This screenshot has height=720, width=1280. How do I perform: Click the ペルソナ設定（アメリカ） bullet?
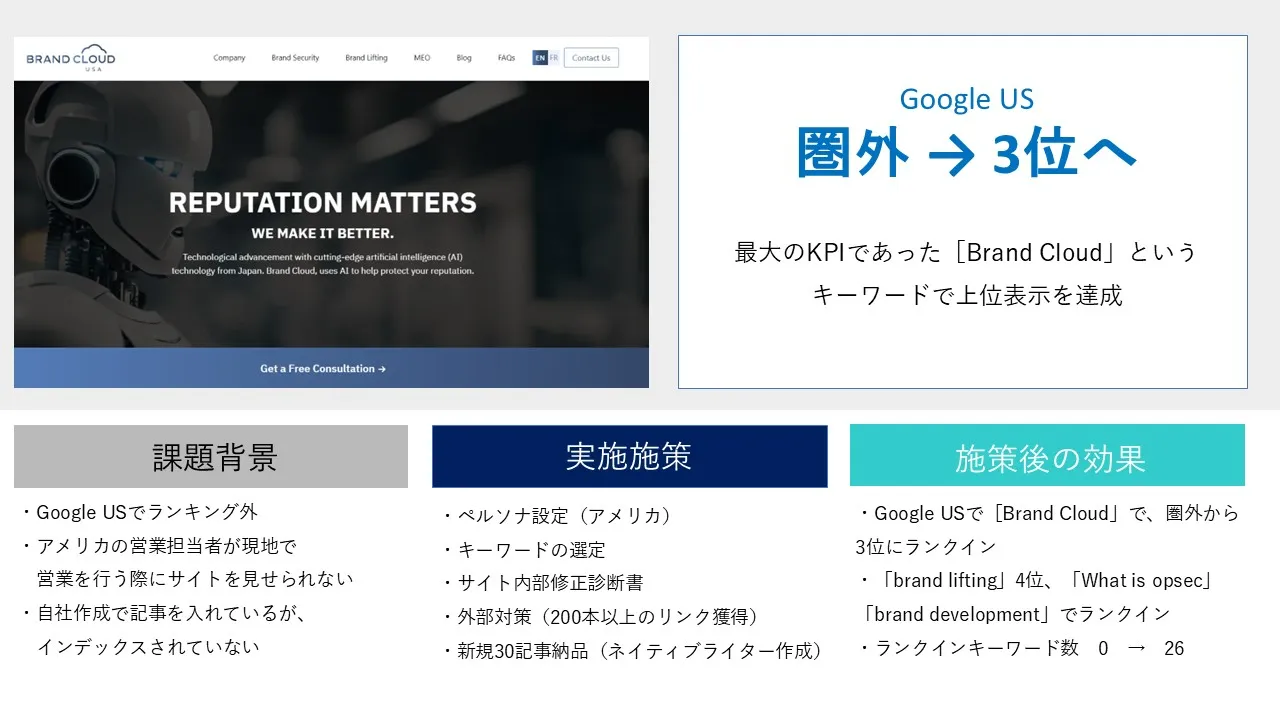[557, 516]
